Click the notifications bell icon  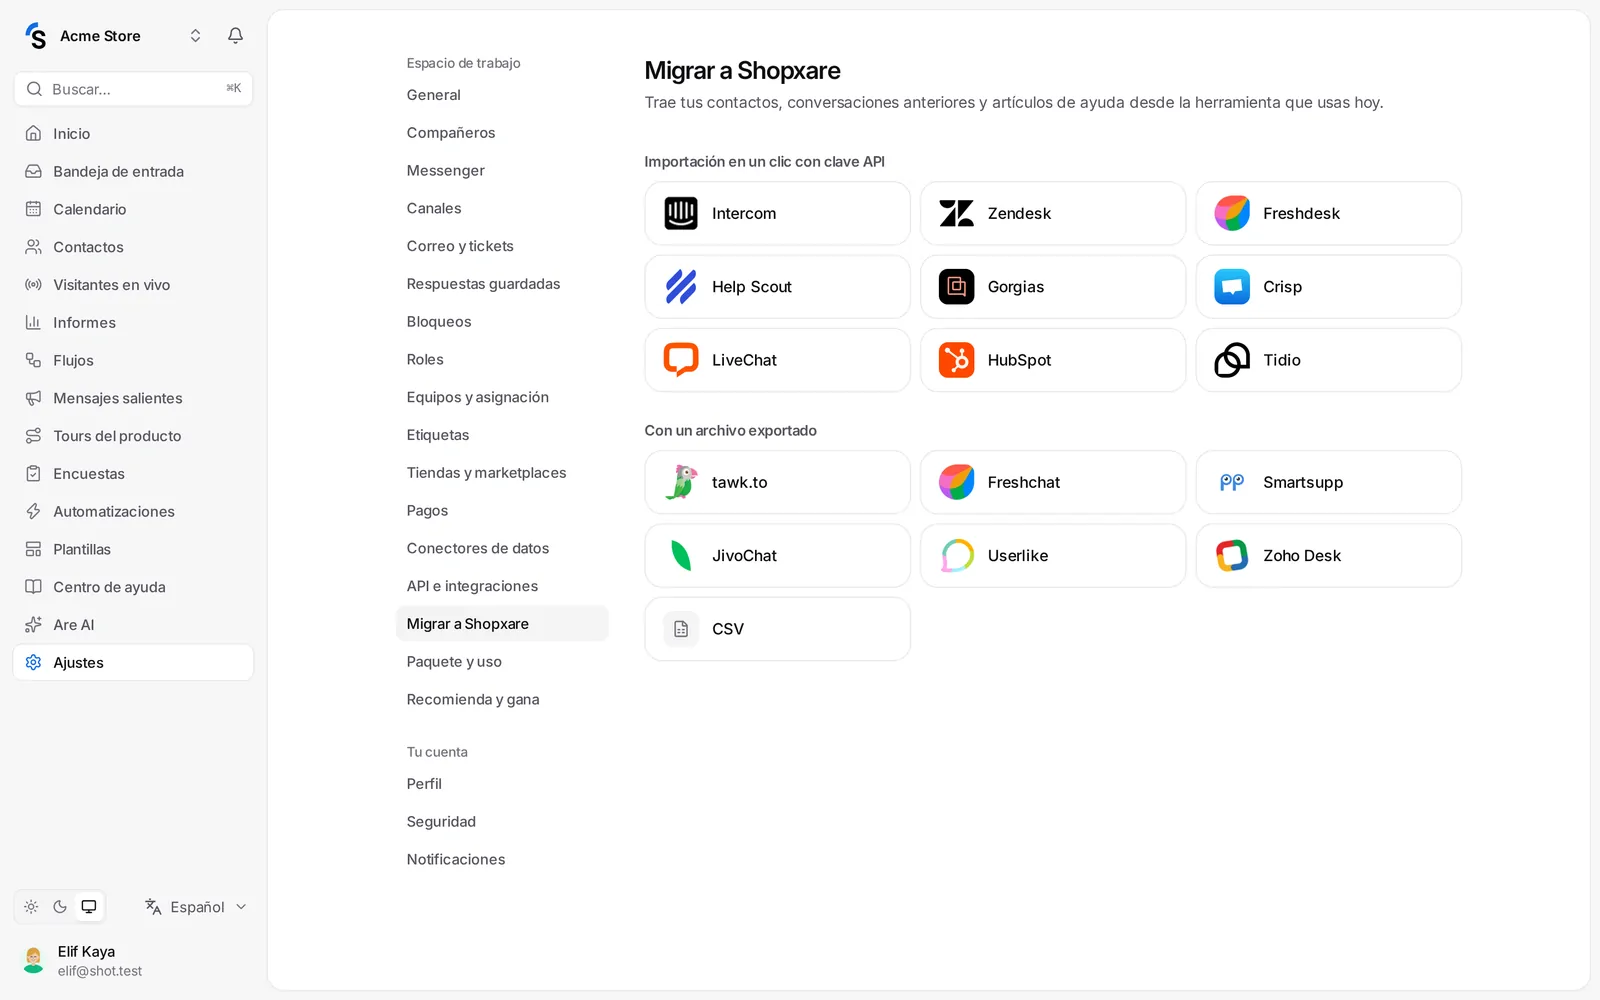pos(235,36)
